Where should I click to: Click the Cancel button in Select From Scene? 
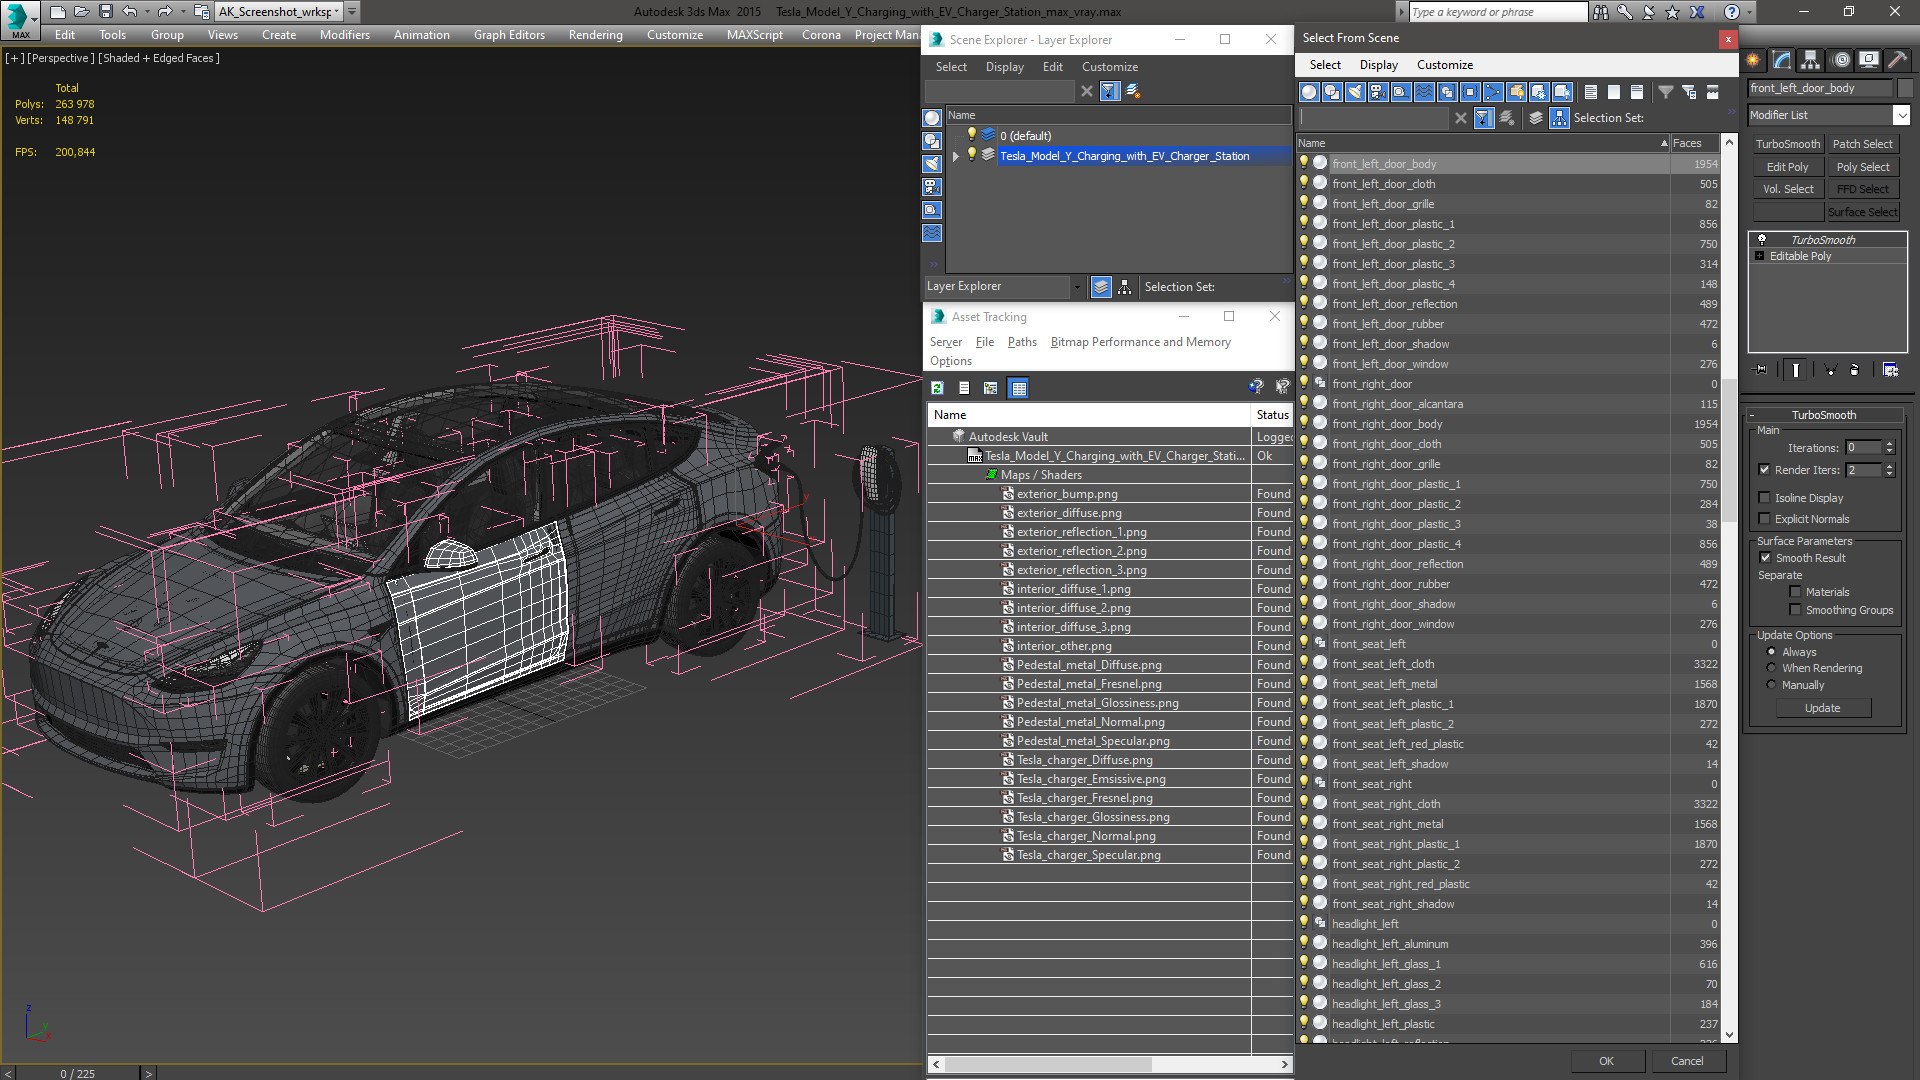click(x=1686, y=1061)
